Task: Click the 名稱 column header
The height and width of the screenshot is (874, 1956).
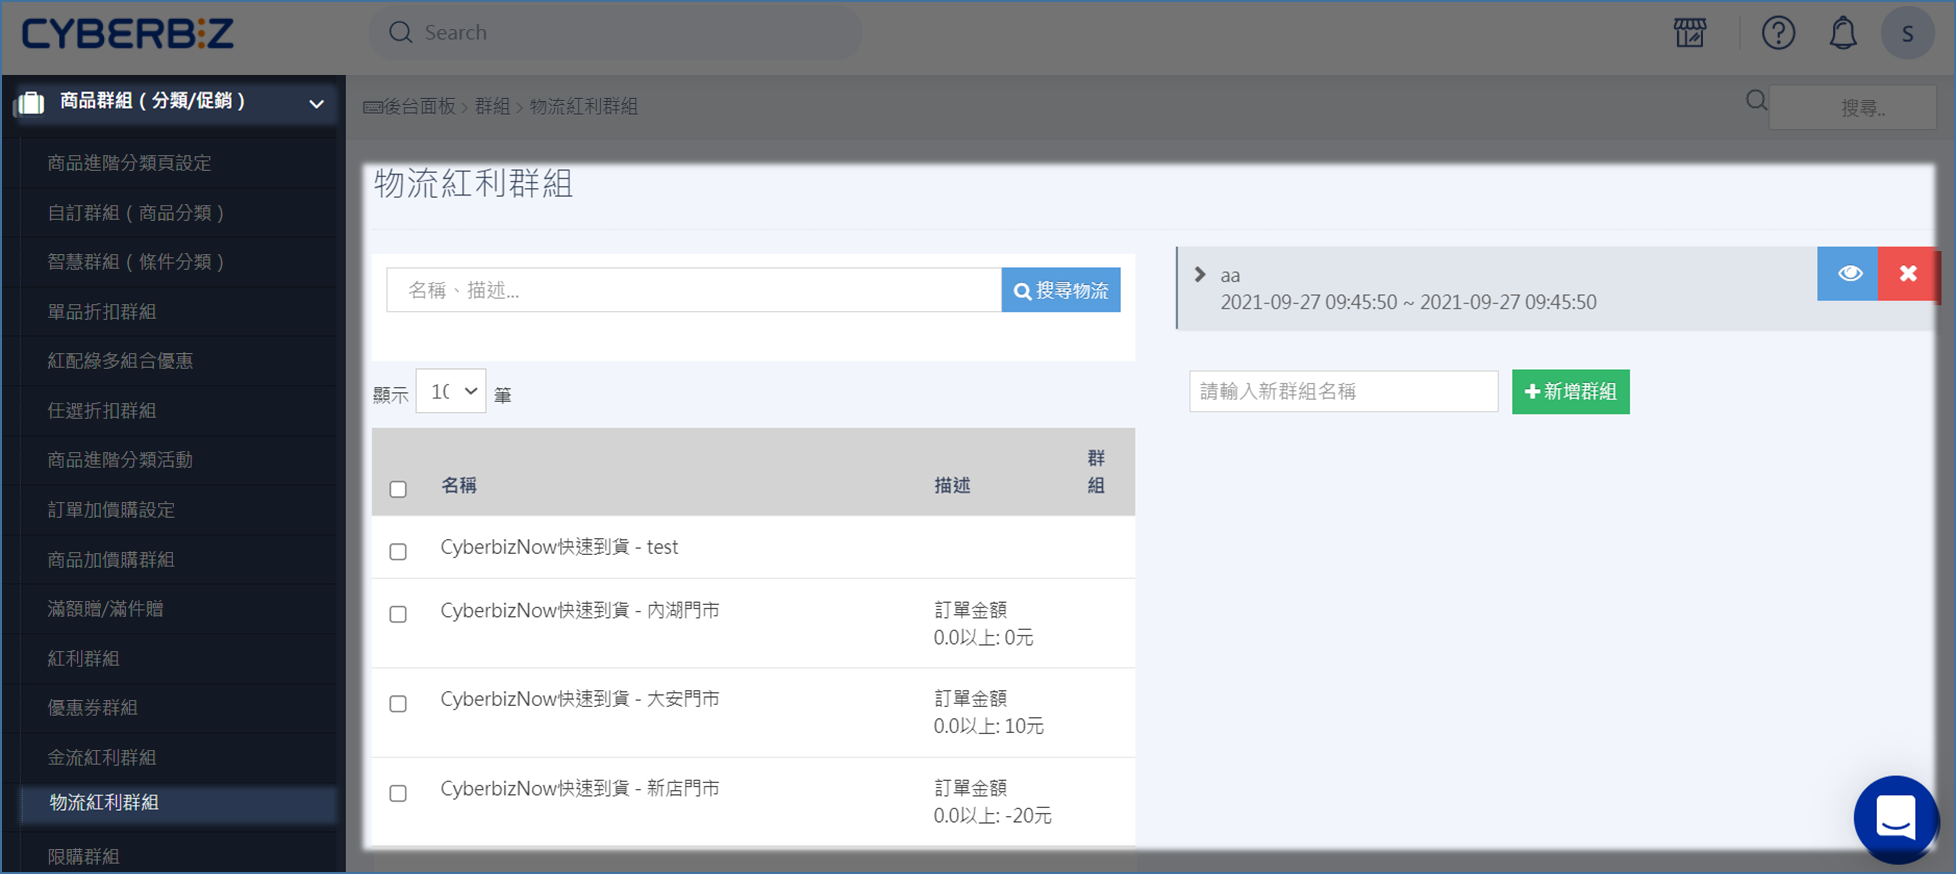Action: pos(458,485)
